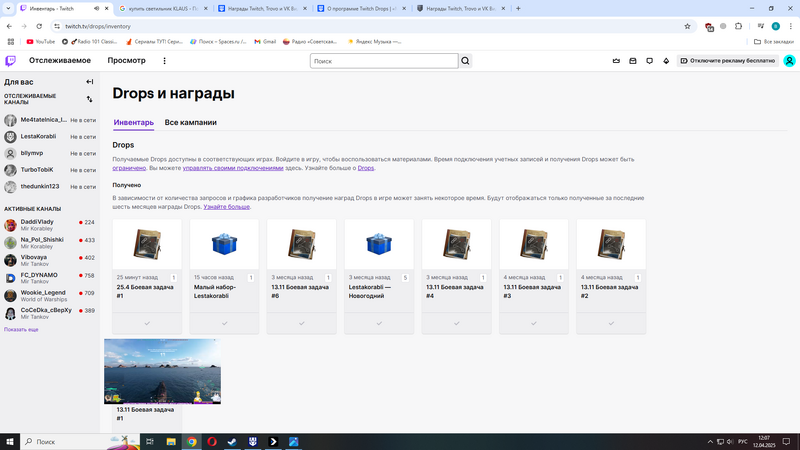Open the FC_DYNAMO channel
This screenshot has height=450, width=800.
50,278
